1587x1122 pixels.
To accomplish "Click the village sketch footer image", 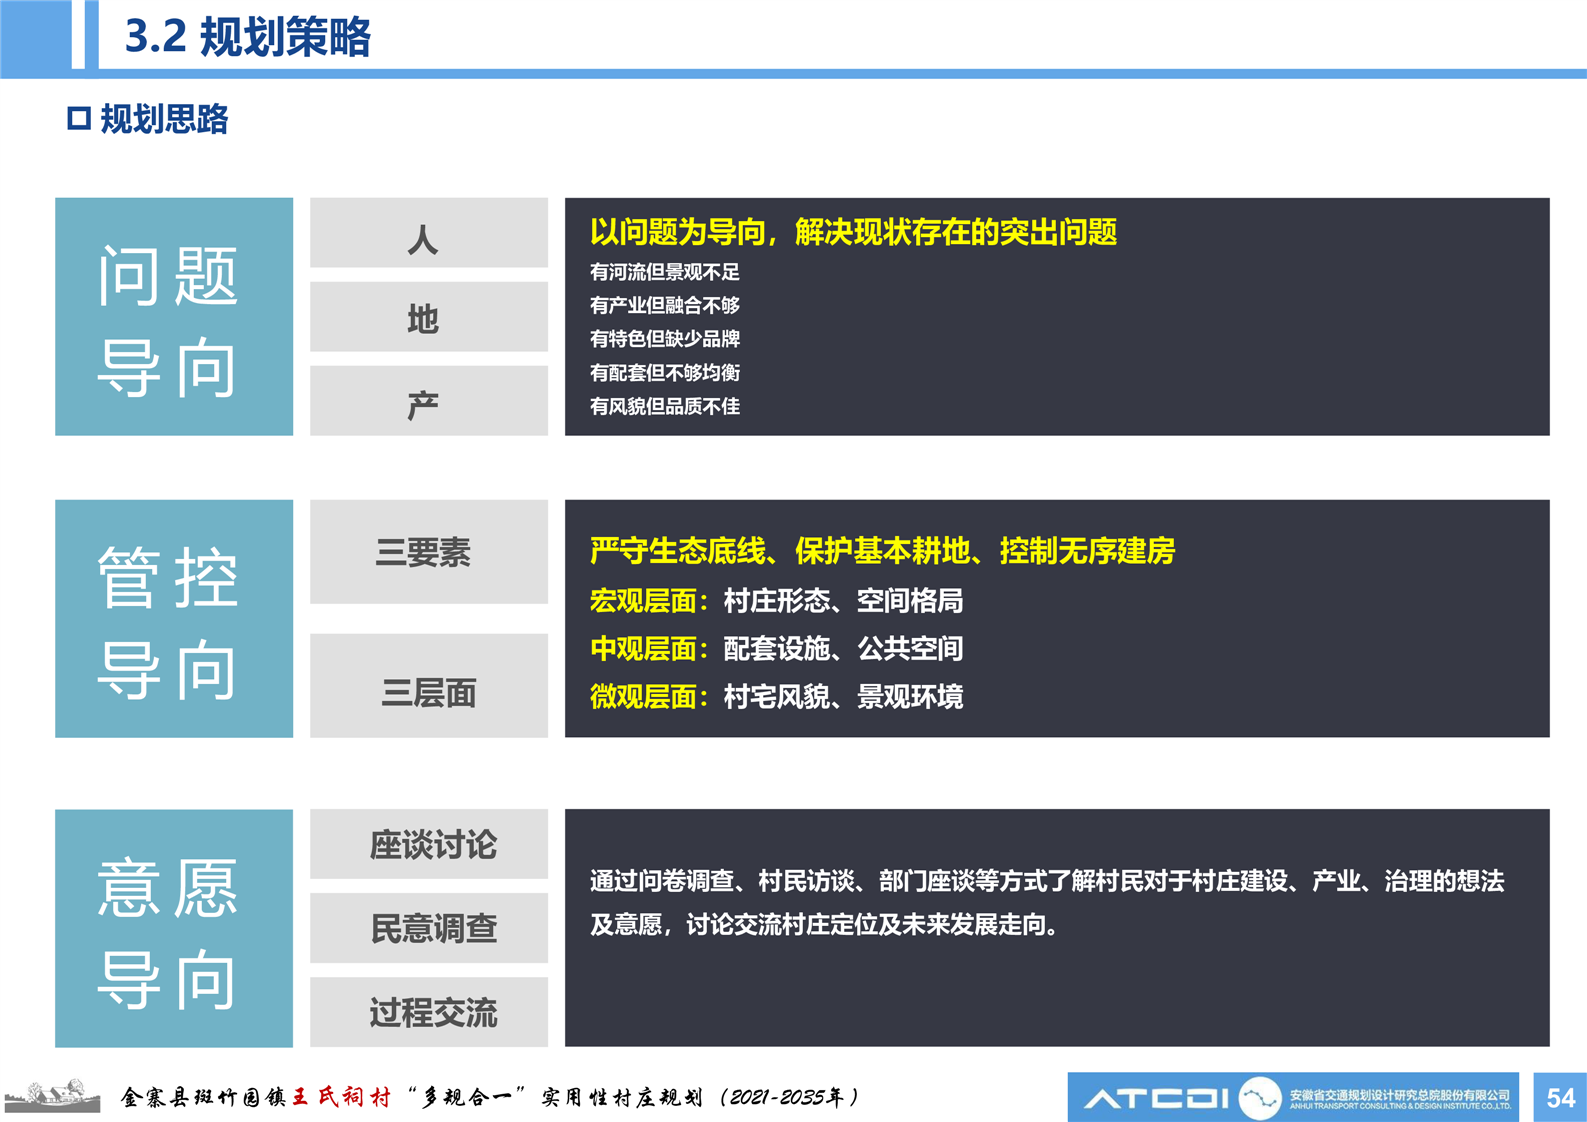I will click(x=52, y=1096).
